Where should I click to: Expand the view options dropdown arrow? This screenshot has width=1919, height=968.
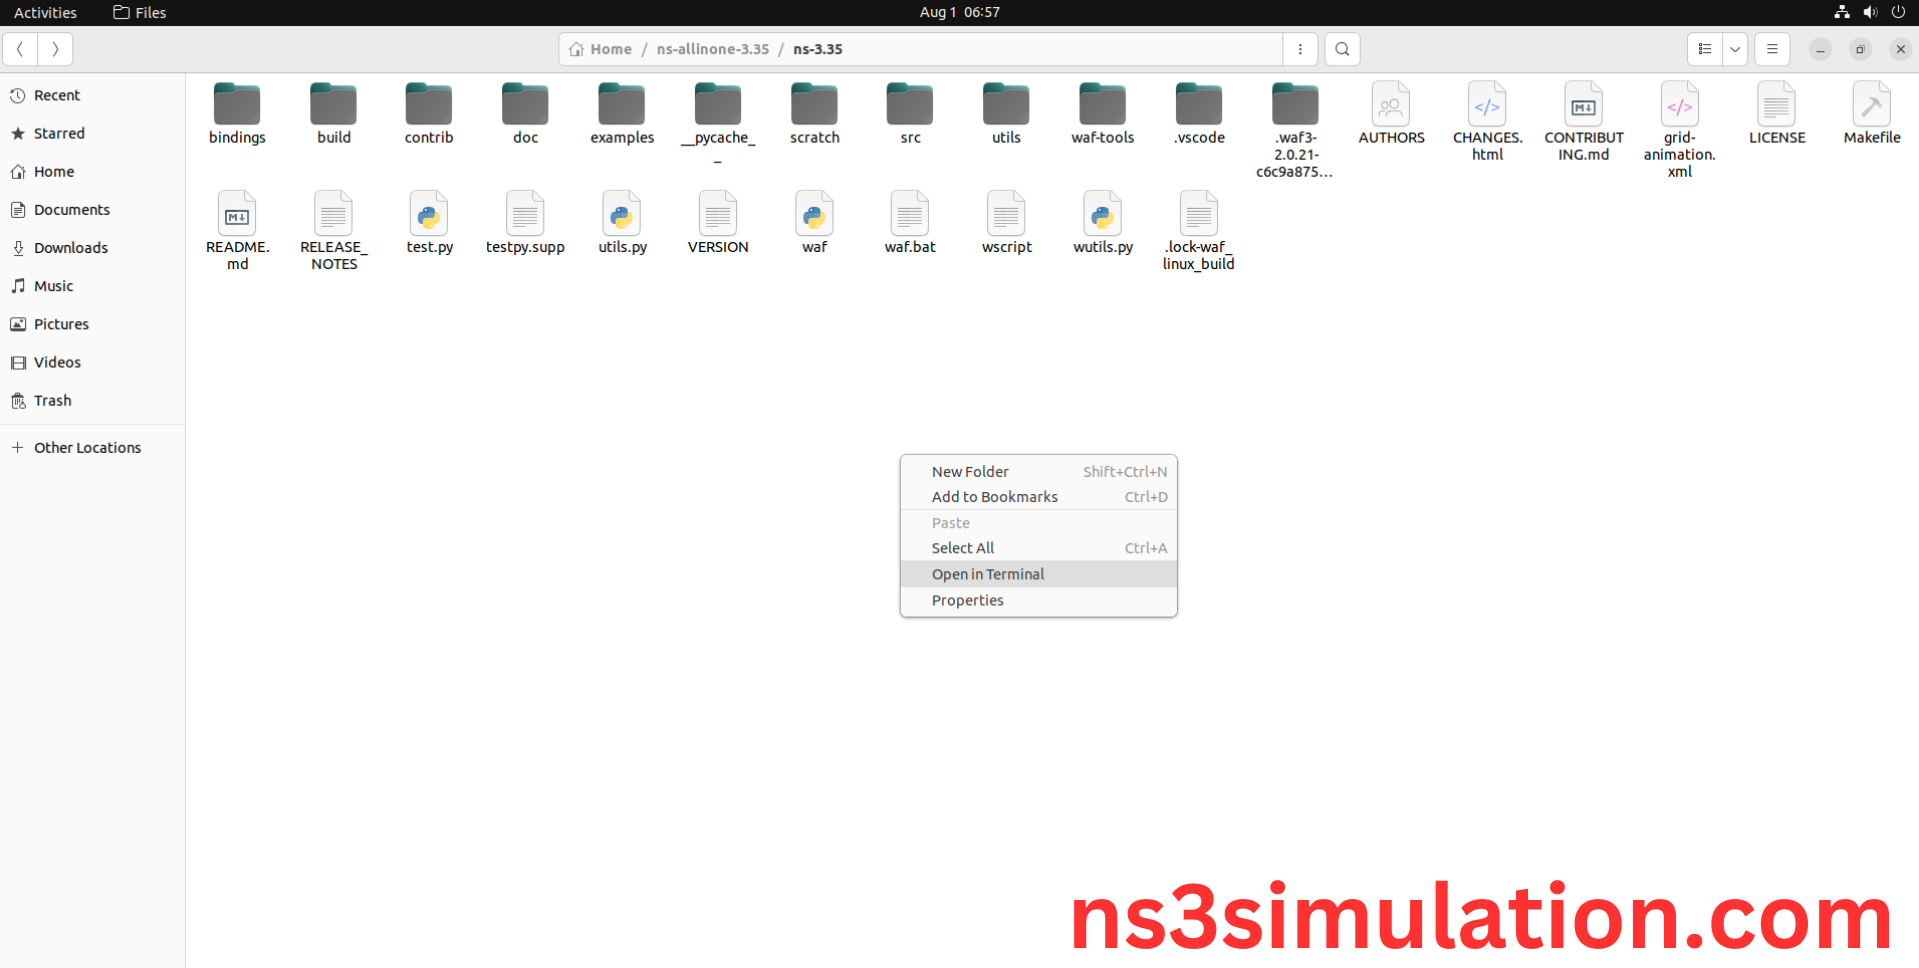click(1735, 49)
